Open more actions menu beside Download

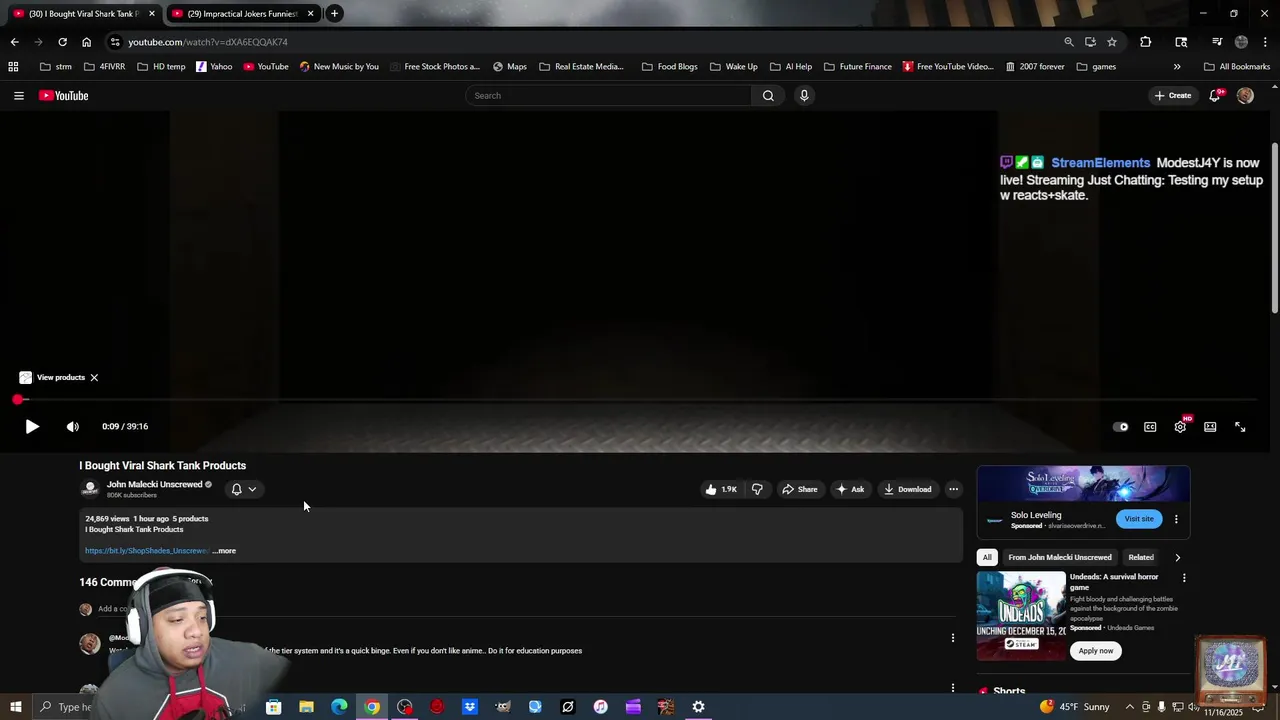(954, 489)
